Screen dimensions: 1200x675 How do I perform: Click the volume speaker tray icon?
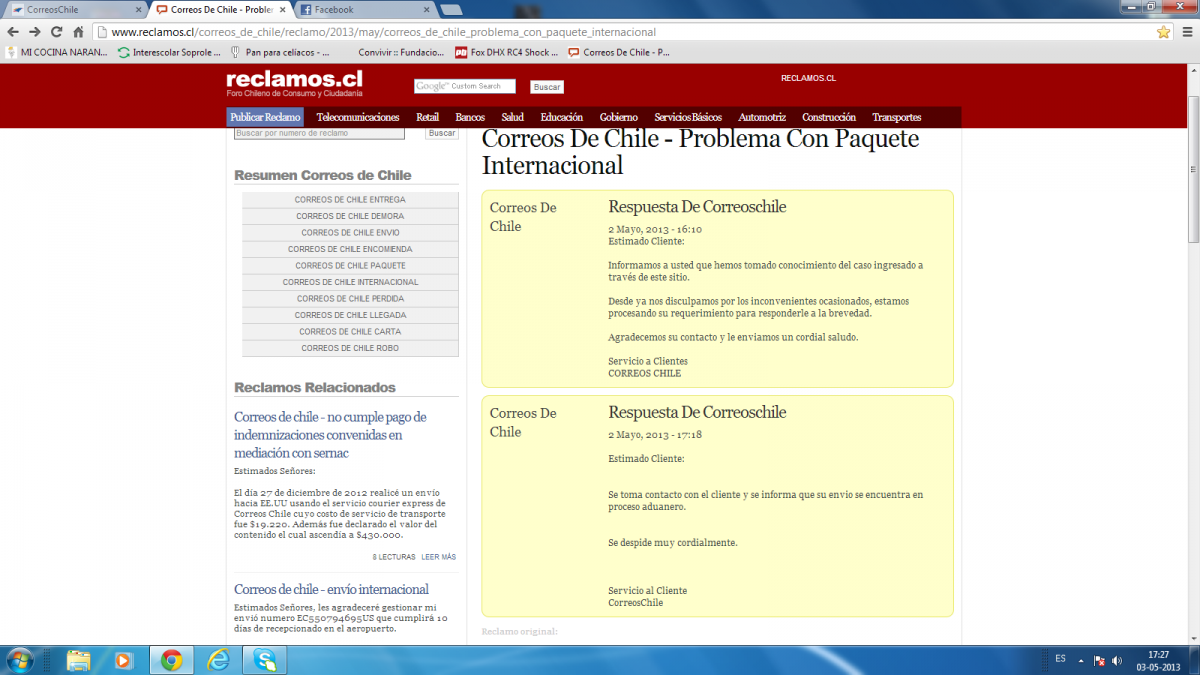(1116, 660)
